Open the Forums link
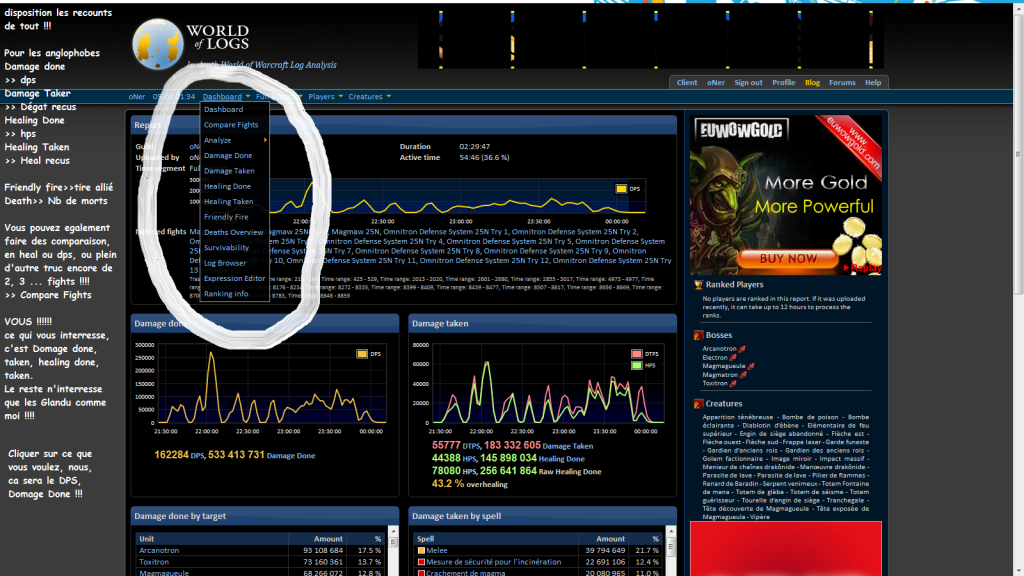The image size is (1024, 576). click(x=842, y=82)
